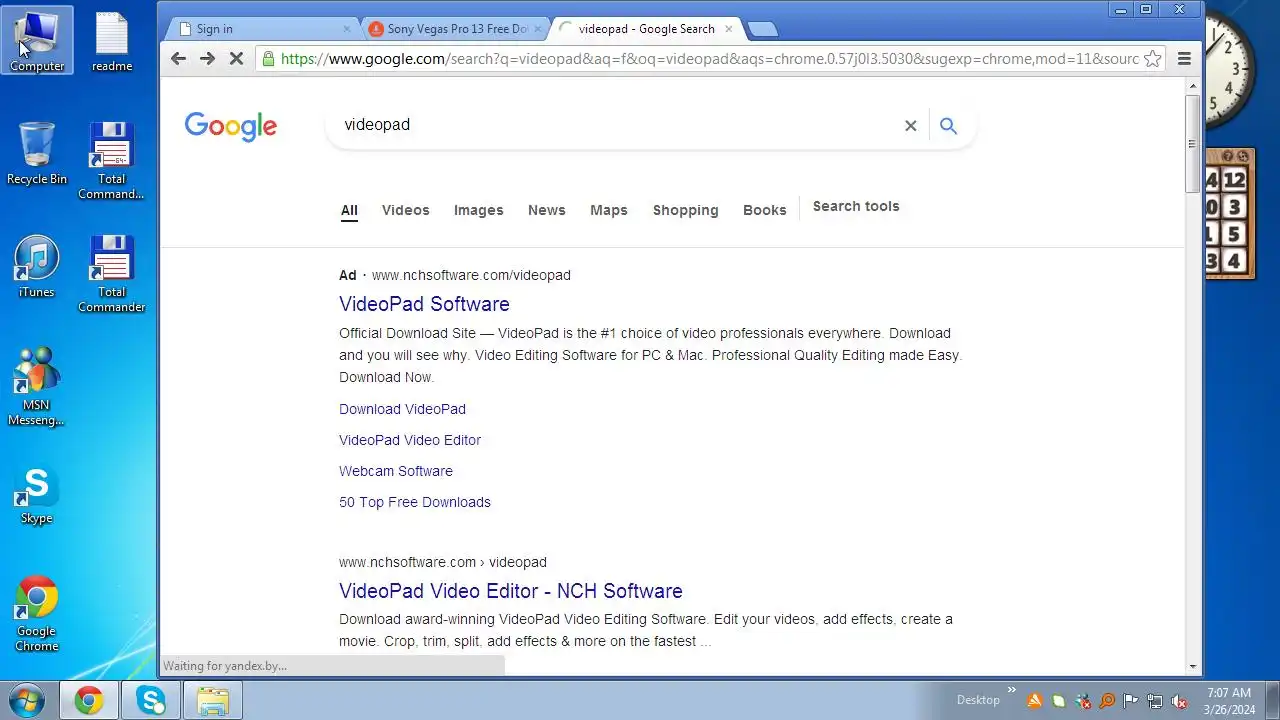The width and height of the screenshot is (1280, 720).
Task: Bookmark this page with the star icon
Action: click(x=1152, y=59)
